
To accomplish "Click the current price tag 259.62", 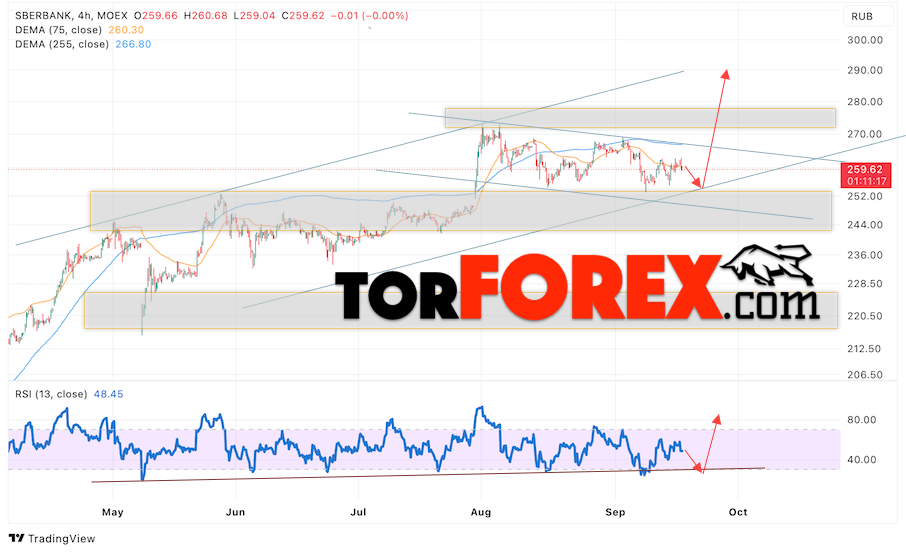I will click(864, 169).
